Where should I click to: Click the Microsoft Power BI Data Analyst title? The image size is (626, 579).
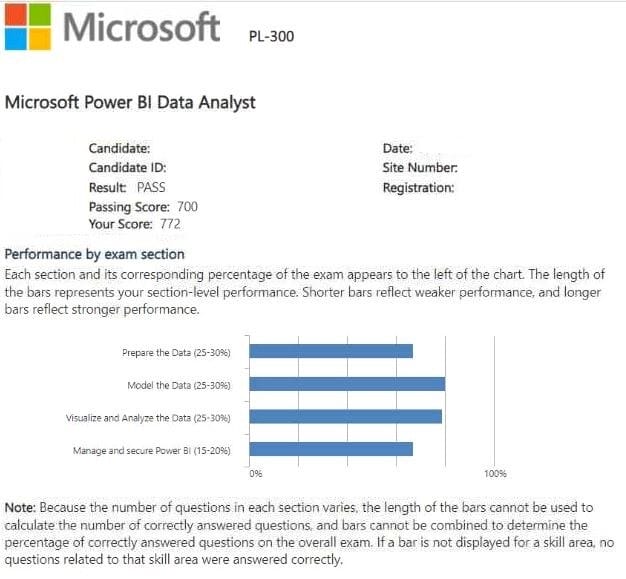[130, 102]
